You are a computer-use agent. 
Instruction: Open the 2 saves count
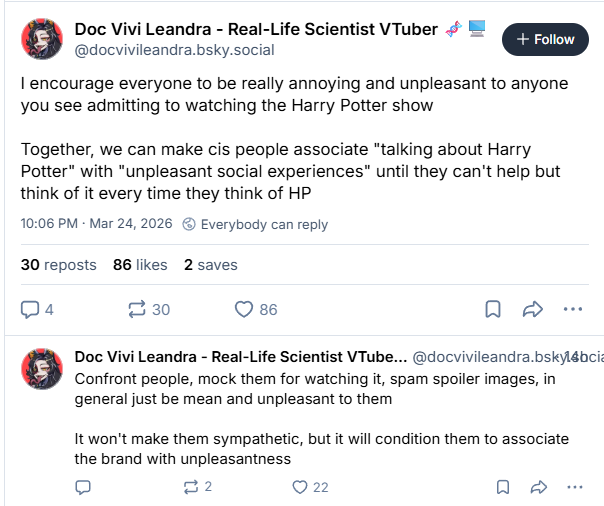210,265
